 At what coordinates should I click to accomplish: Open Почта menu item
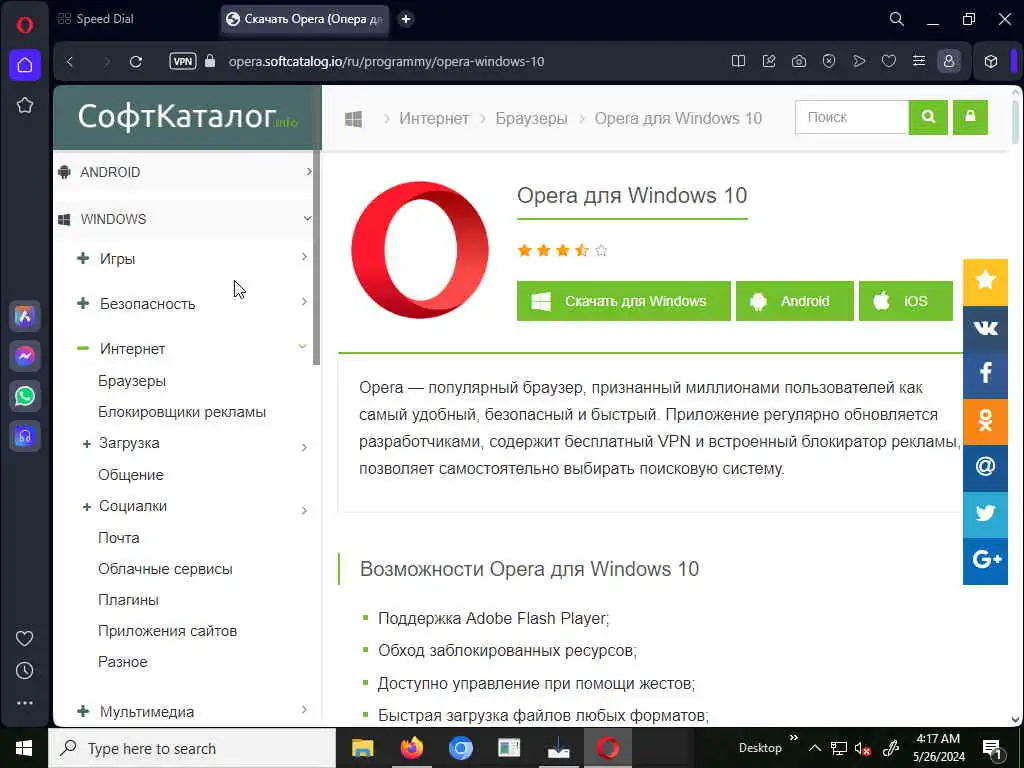[118, 537]
